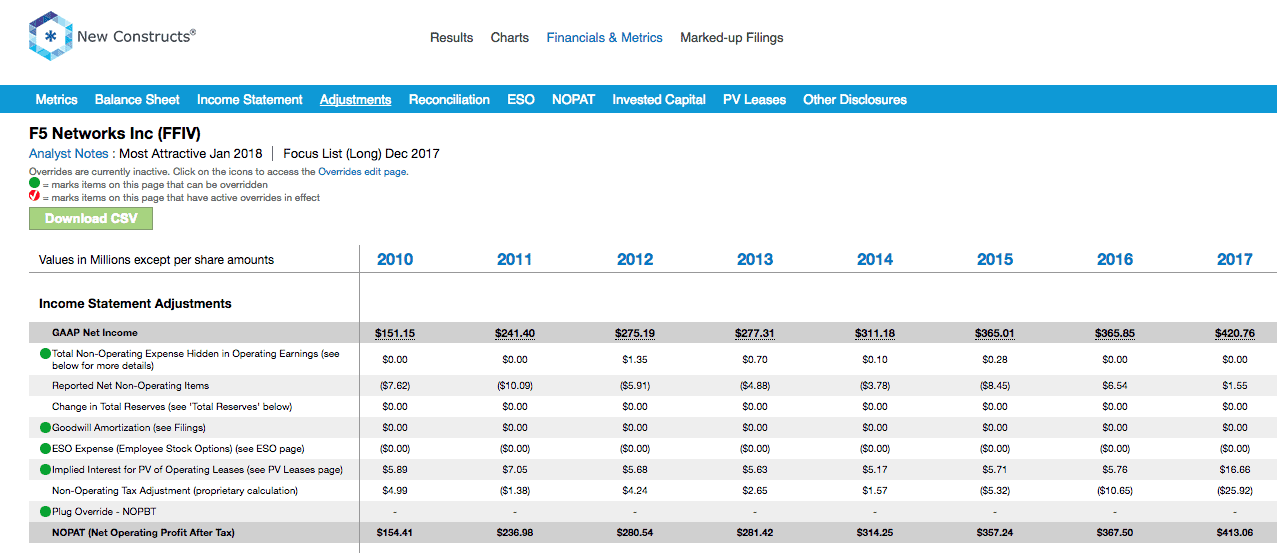Switch to the Metrics tab
1277x553 pixels.
click(x=56, y=99)
